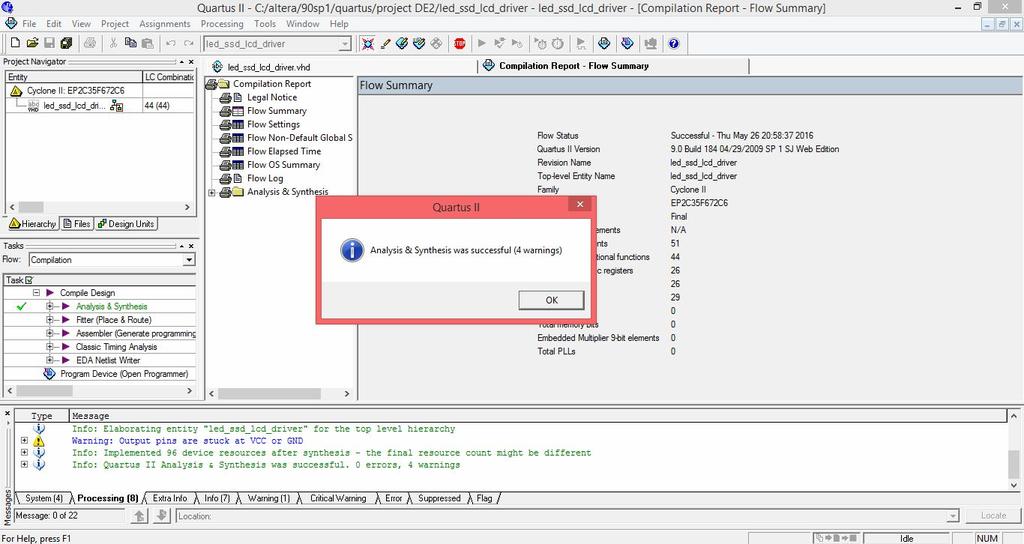
Task: Click the up arrow message navigation icon
Action: click(140, 516)
